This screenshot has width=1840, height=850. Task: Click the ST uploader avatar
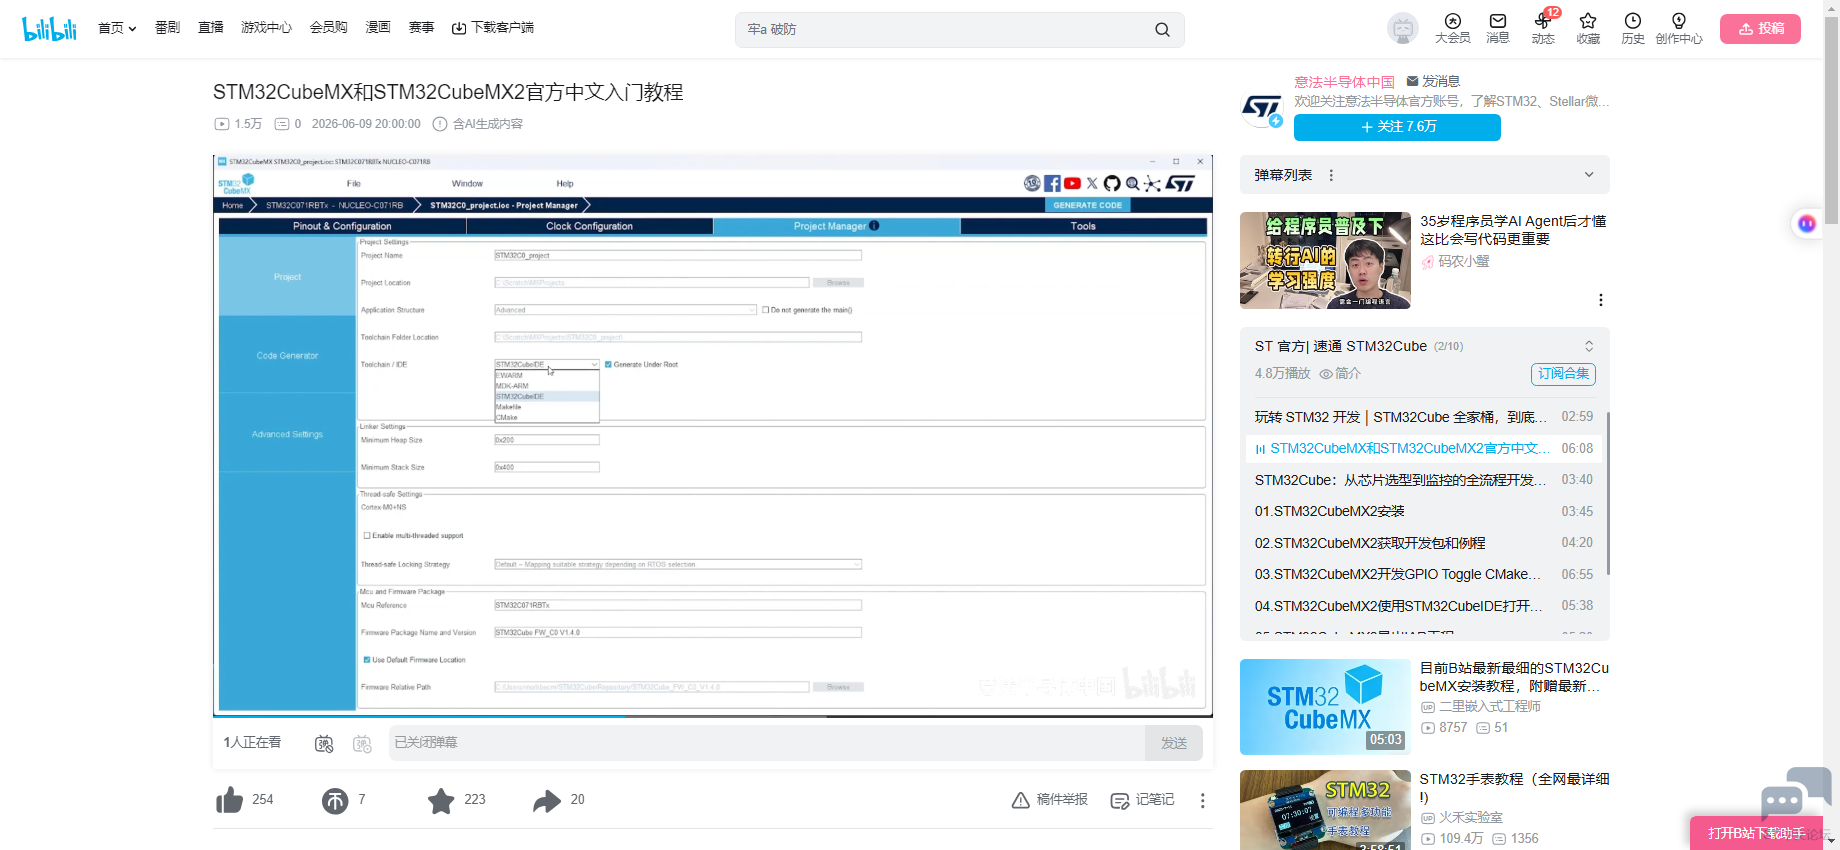1261,109
